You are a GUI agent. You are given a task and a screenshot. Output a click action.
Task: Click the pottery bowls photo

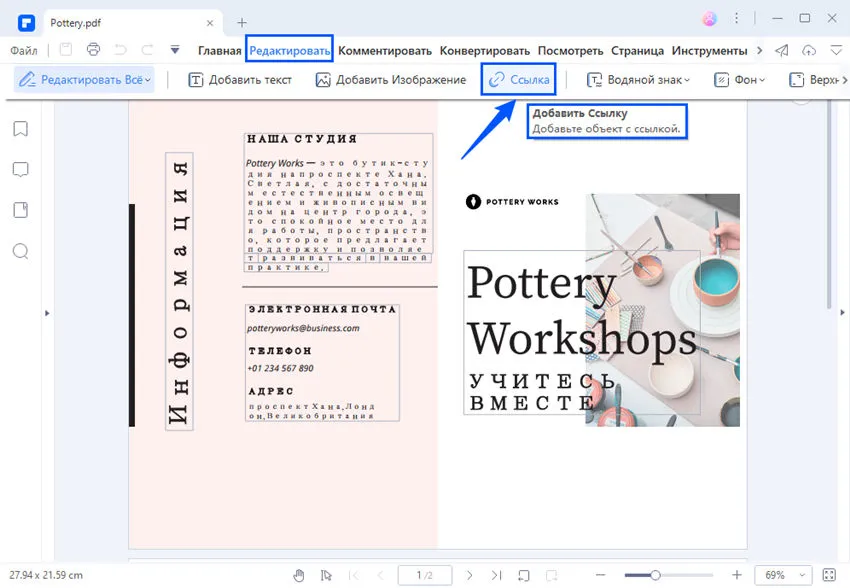pos(662,310)
